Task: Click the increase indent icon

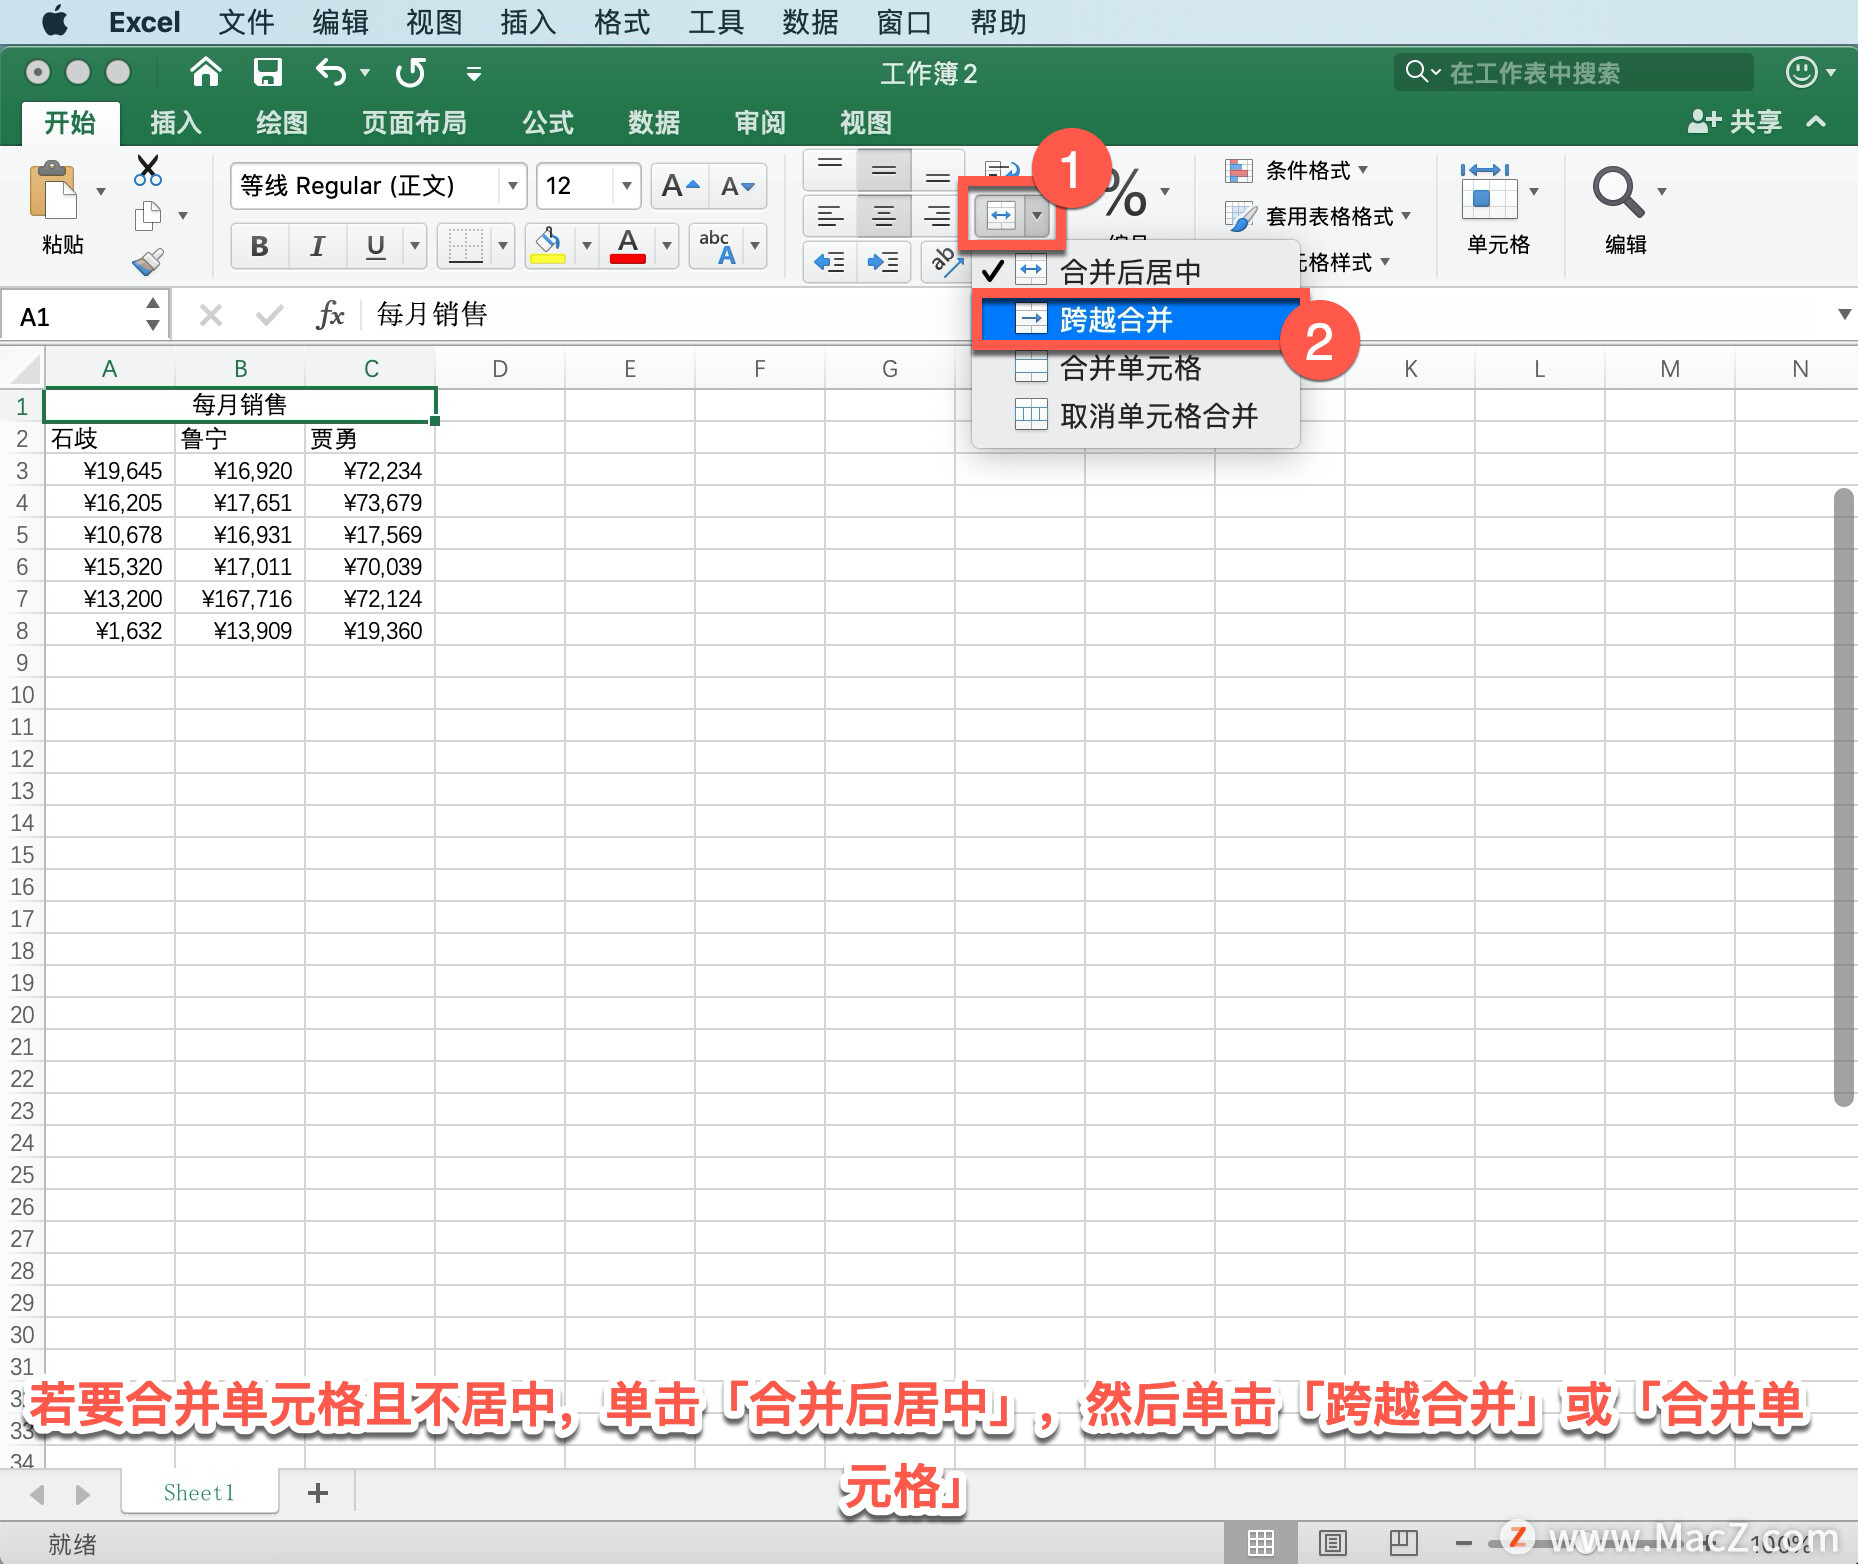Action: [883, 262]
